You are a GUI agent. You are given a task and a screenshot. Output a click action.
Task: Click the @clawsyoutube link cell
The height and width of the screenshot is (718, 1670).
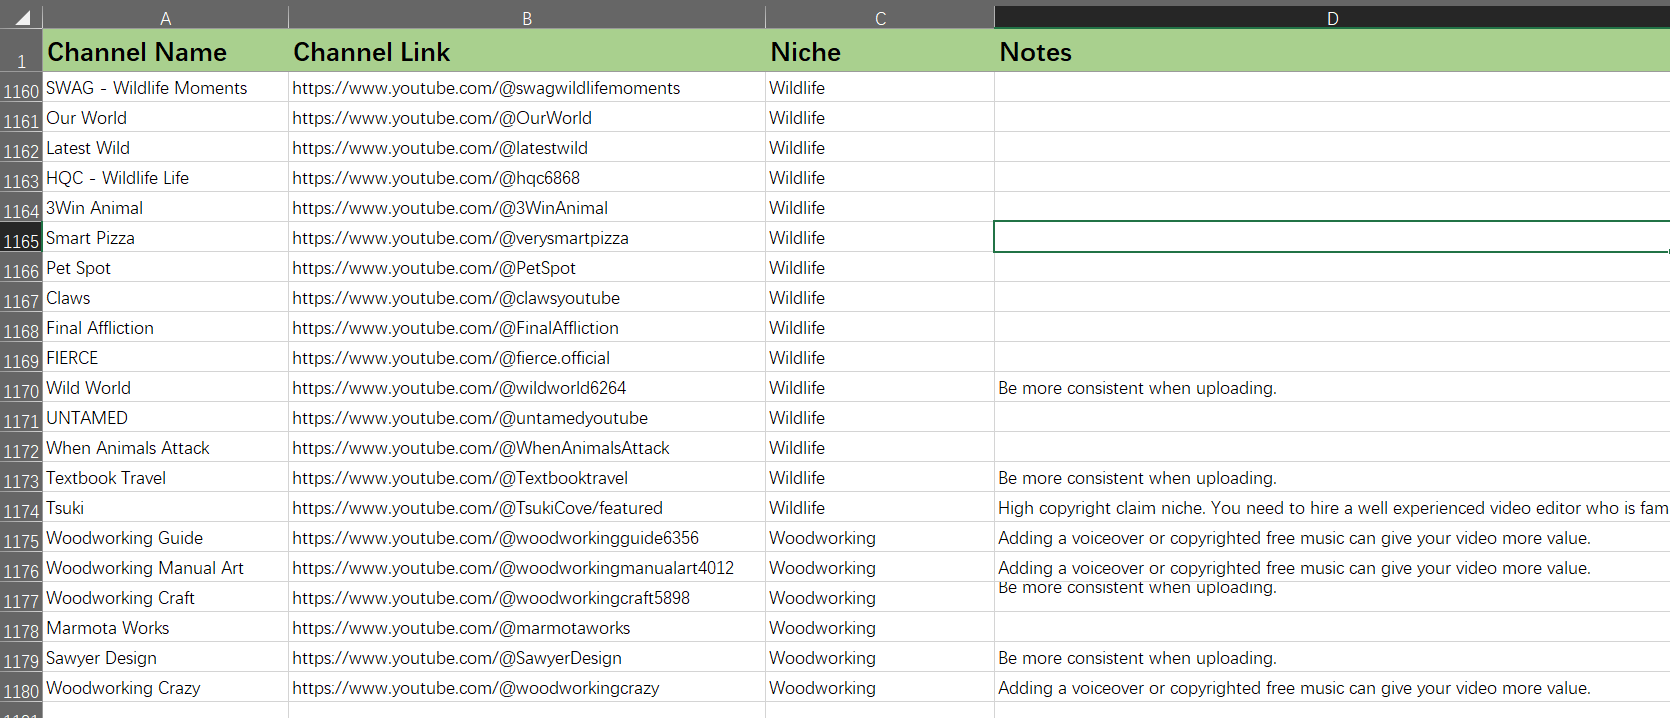tap(527, 297)
